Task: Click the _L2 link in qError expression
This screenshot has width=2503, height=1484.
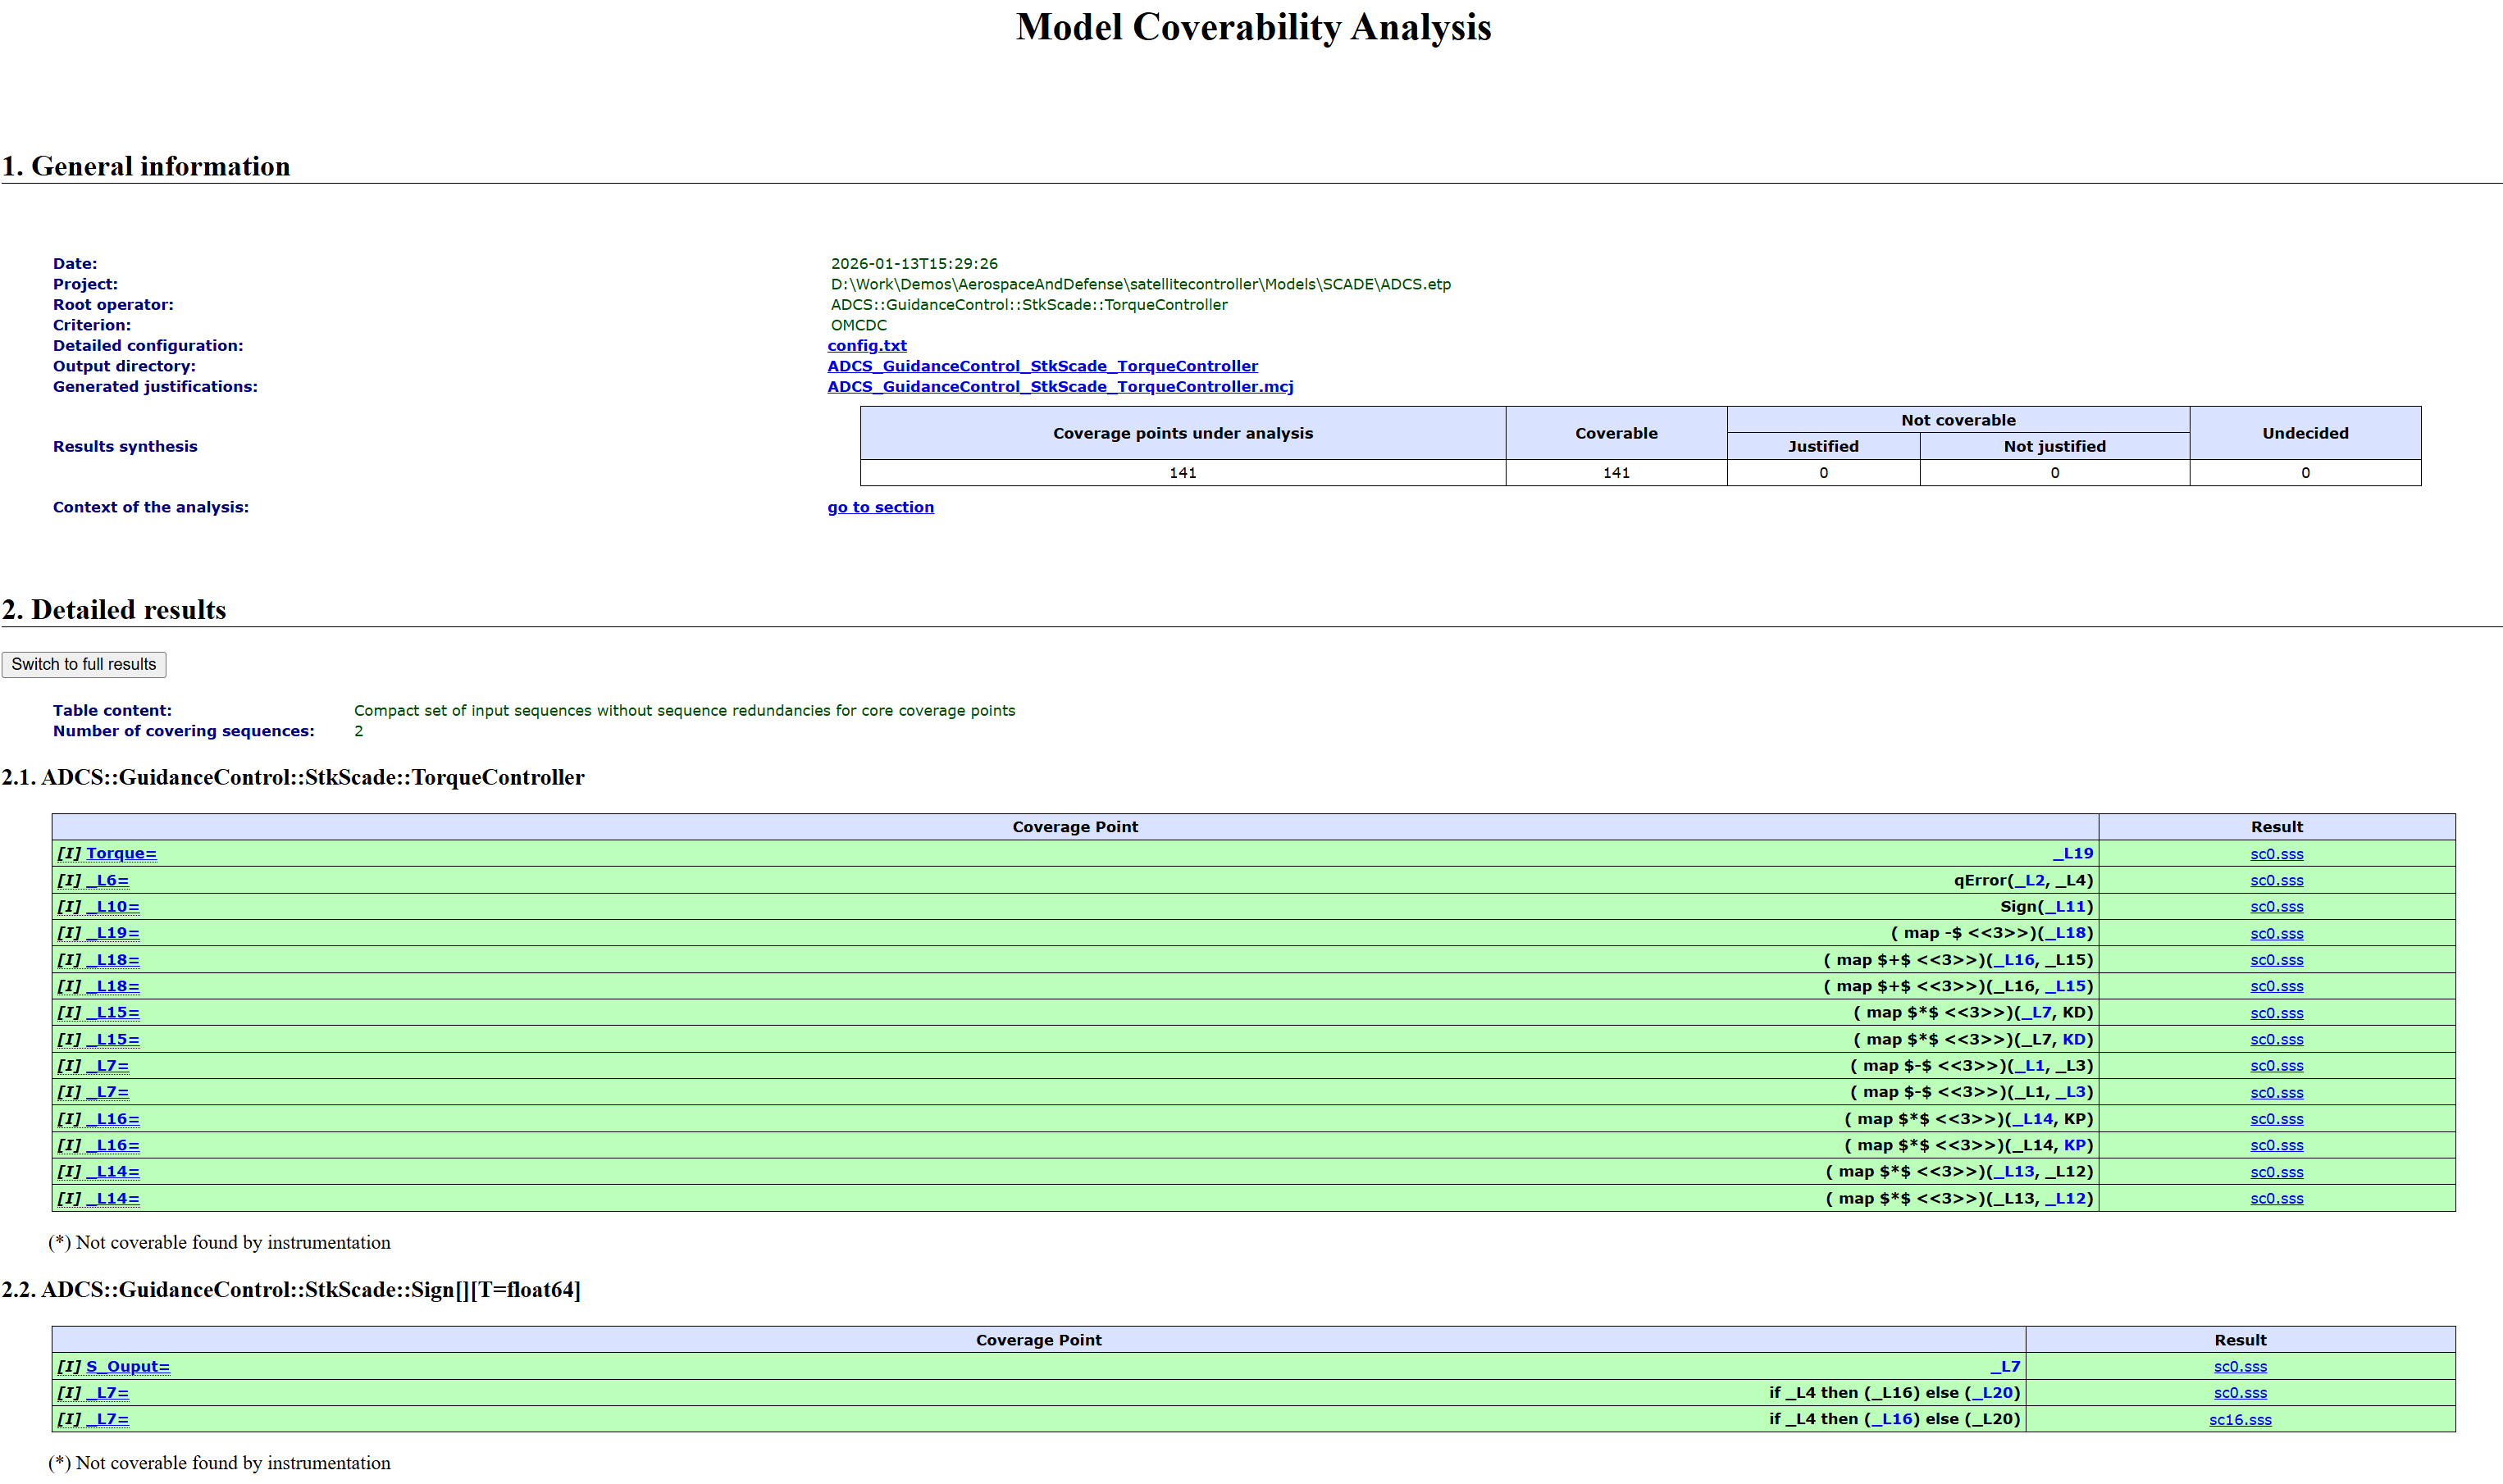Action: pos(2029,880)
